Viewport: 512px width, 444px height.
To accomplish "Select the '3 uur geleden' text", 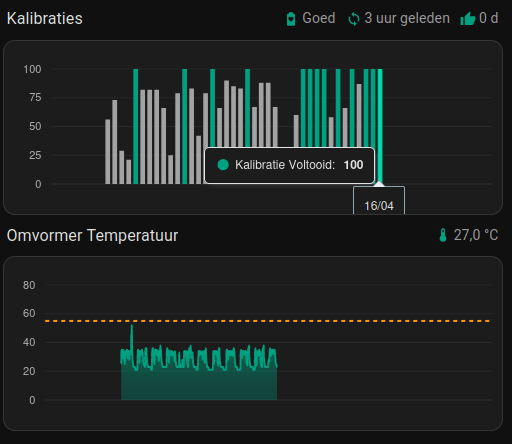I will 407,18.
